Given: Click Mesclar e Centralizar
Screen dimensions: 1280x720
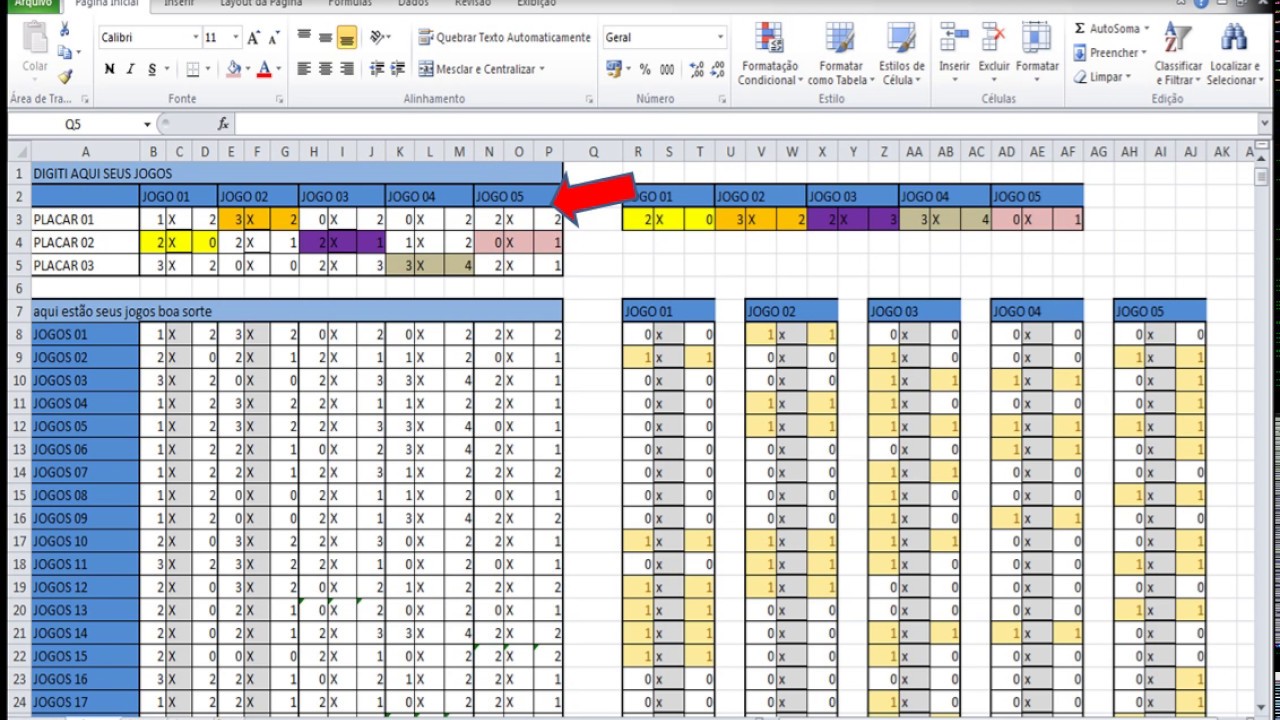Looking at the screenshot, I should coord(476,69).
